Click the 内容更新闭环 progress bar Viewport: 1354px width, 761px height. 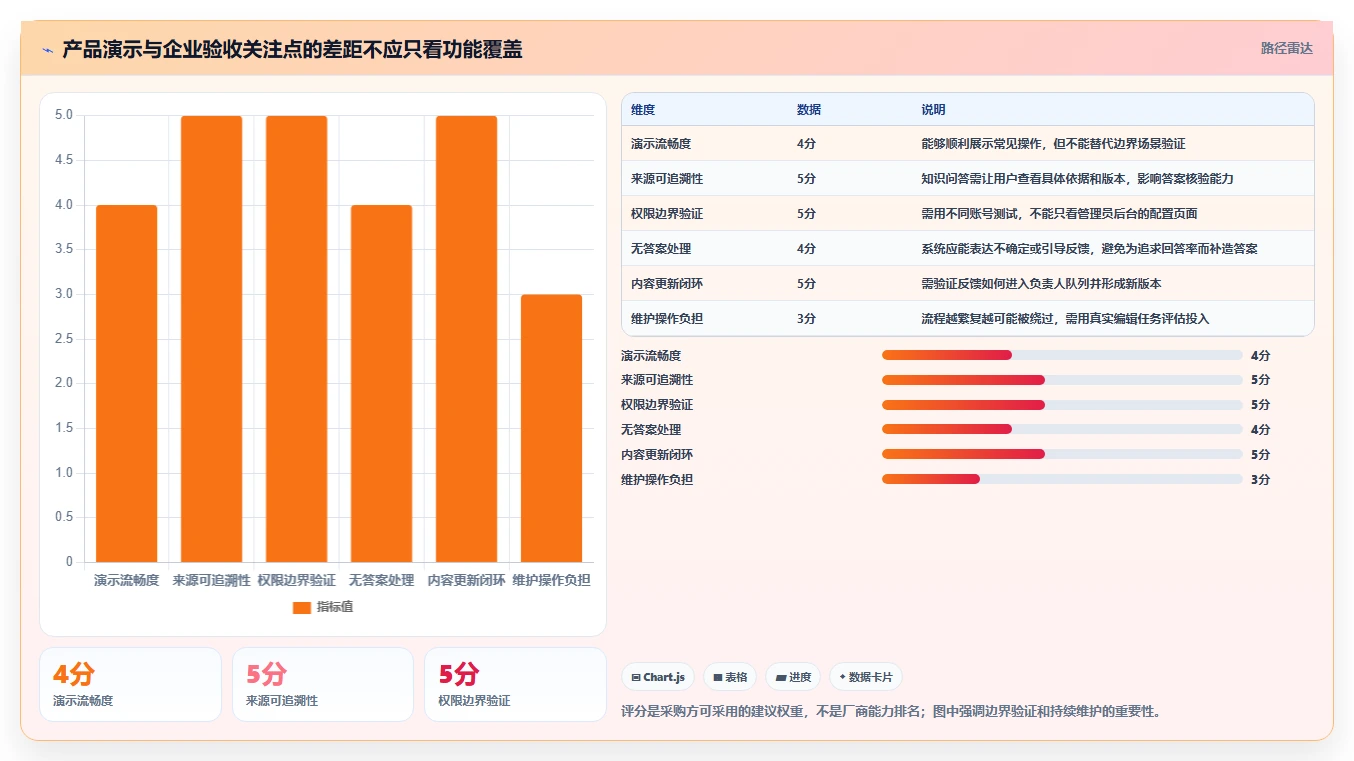[1062, 454]
